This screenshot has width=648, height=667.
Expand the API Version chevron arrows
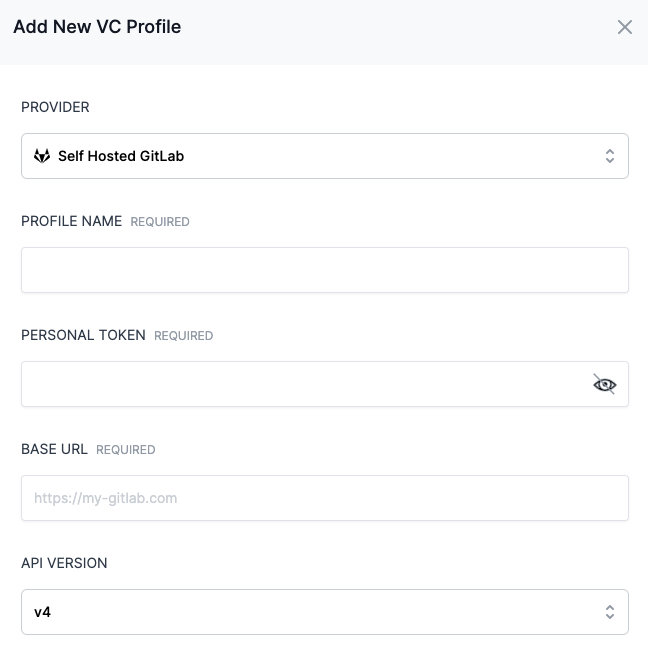[609, 612]
